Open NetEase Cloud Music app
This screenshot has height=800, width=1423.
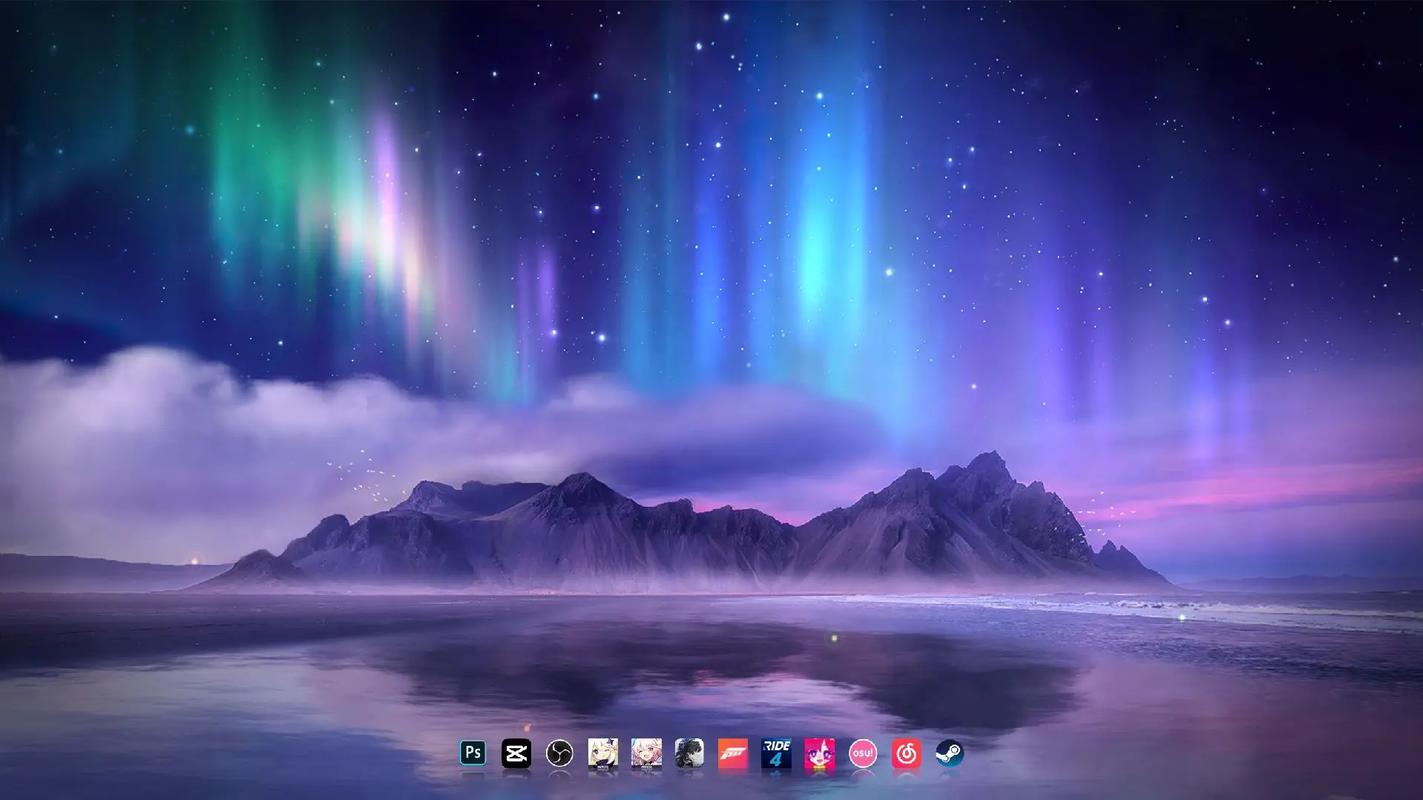[906, 753]
